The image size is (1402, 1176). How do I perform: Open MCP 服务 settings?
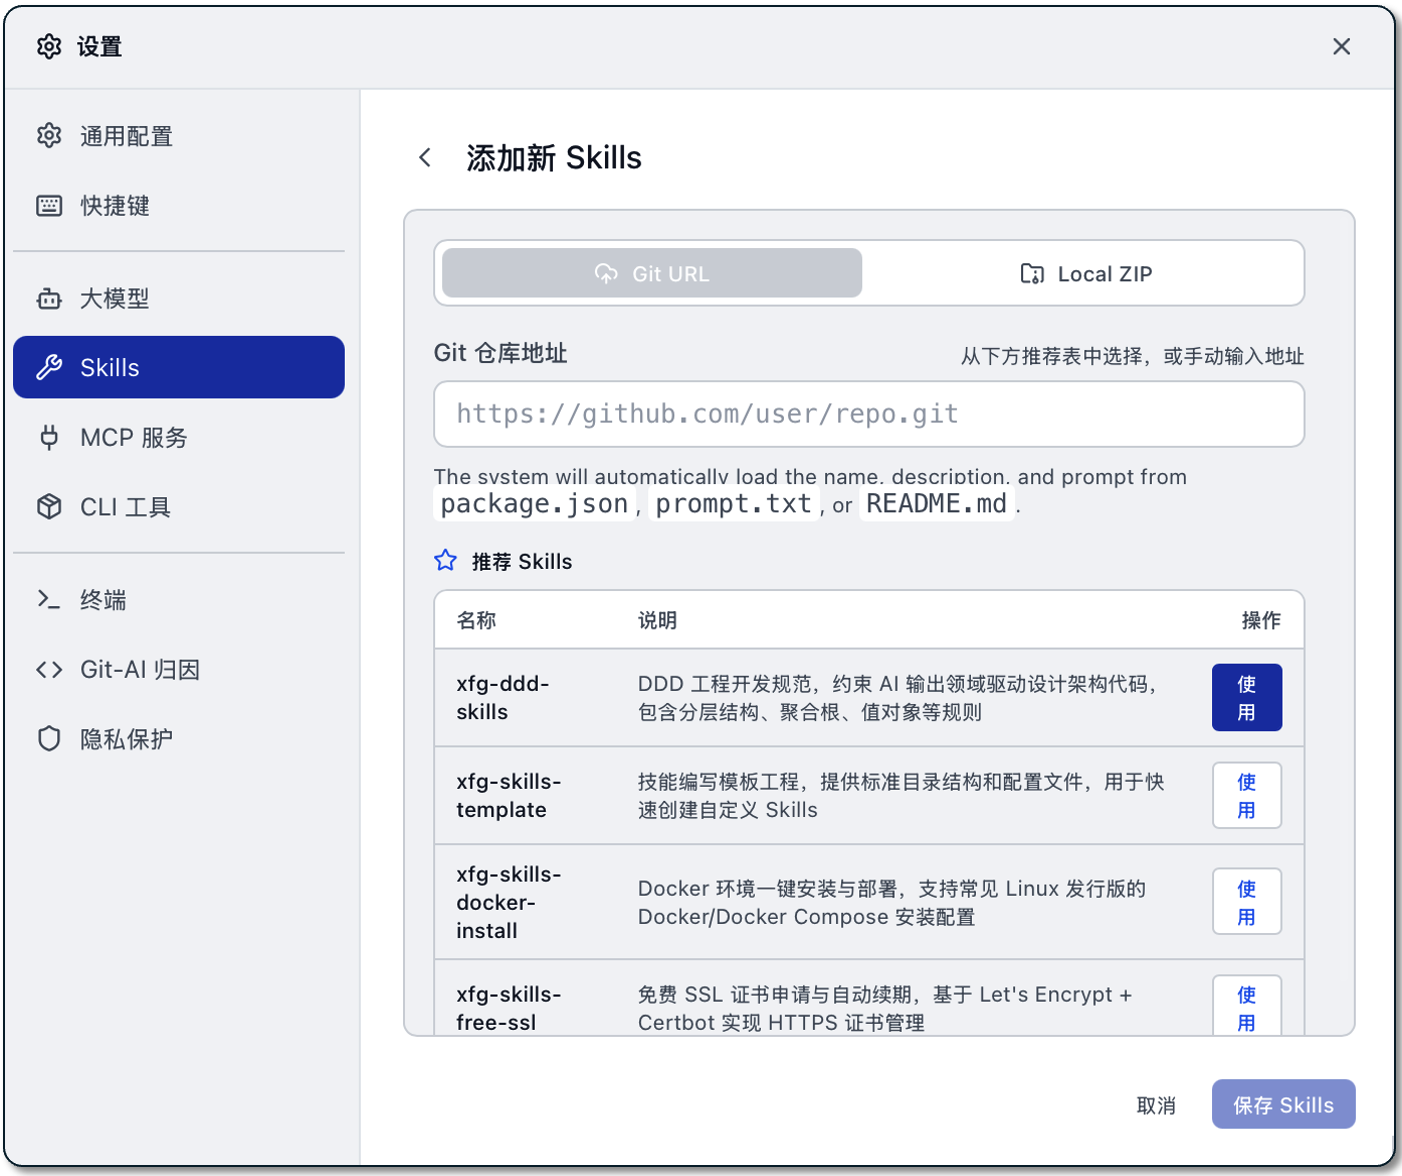tap(179, 438)
